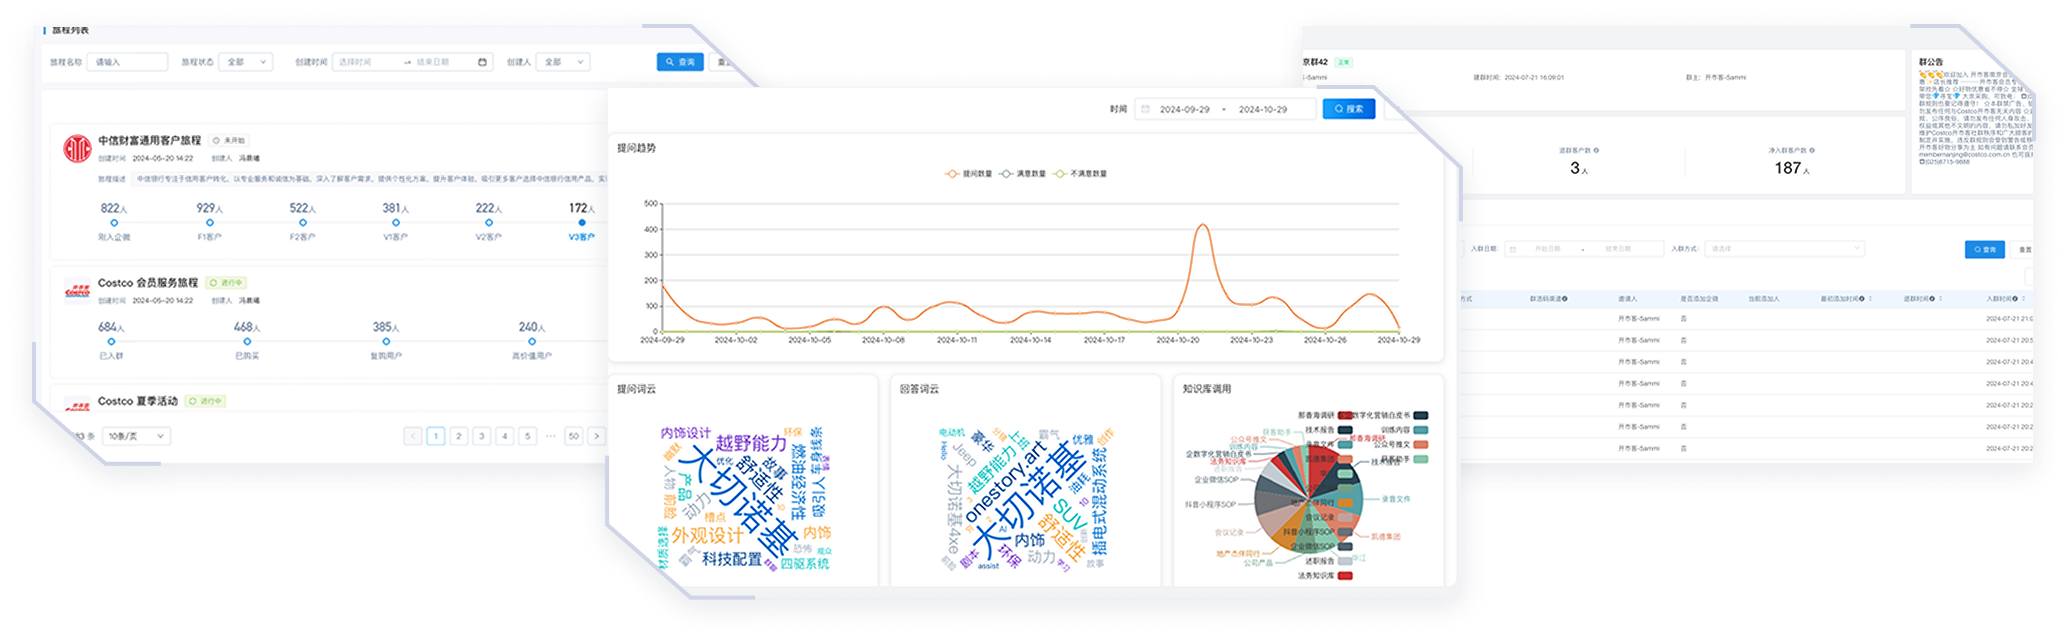Click the CITIC red logo icon
The image size is (2068, 640).
77,149
